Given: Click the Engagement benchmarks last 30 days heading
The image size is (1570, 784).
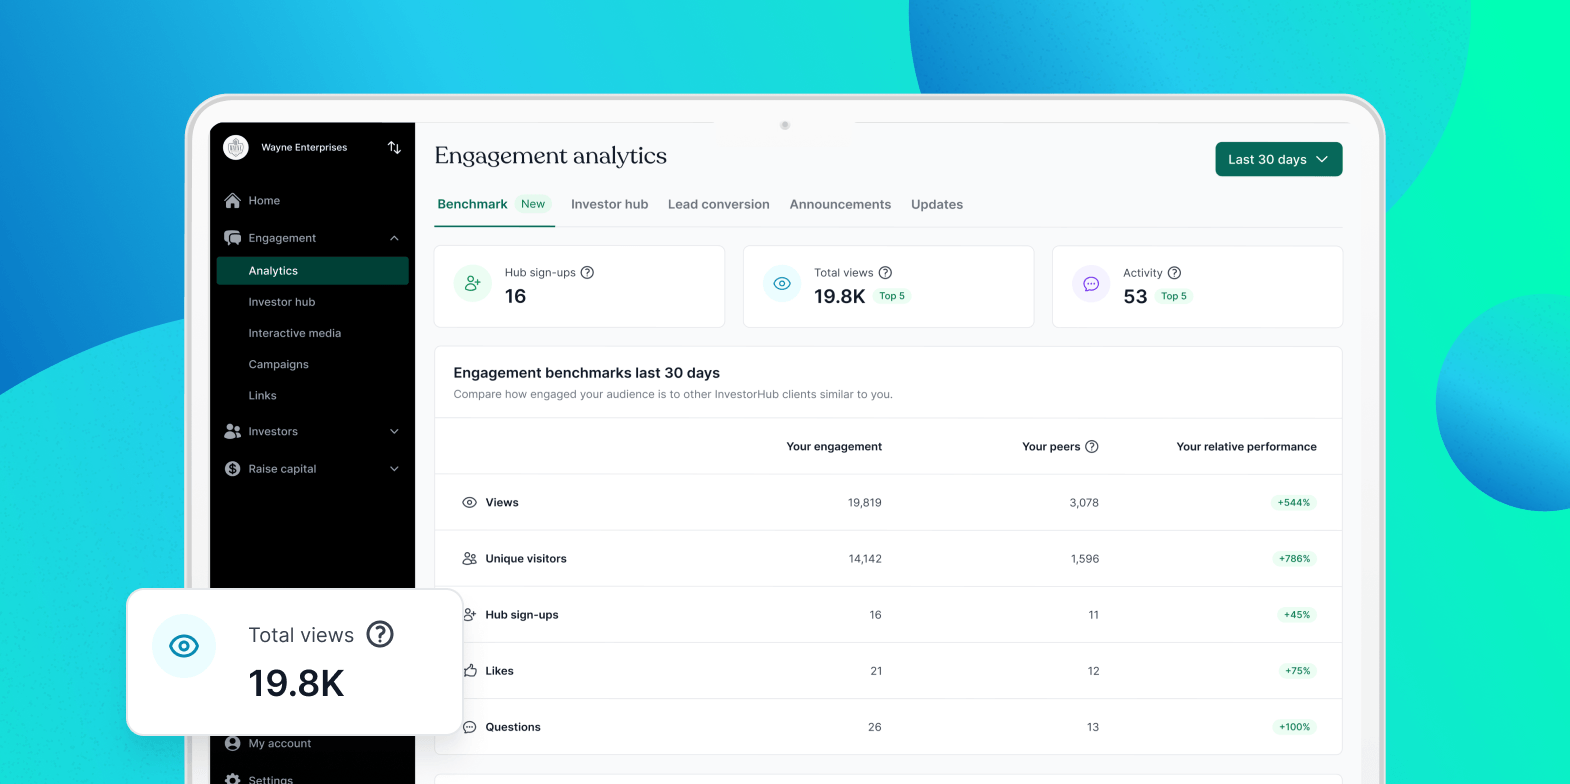Looking at the screenshot, I should pos(586,373).
